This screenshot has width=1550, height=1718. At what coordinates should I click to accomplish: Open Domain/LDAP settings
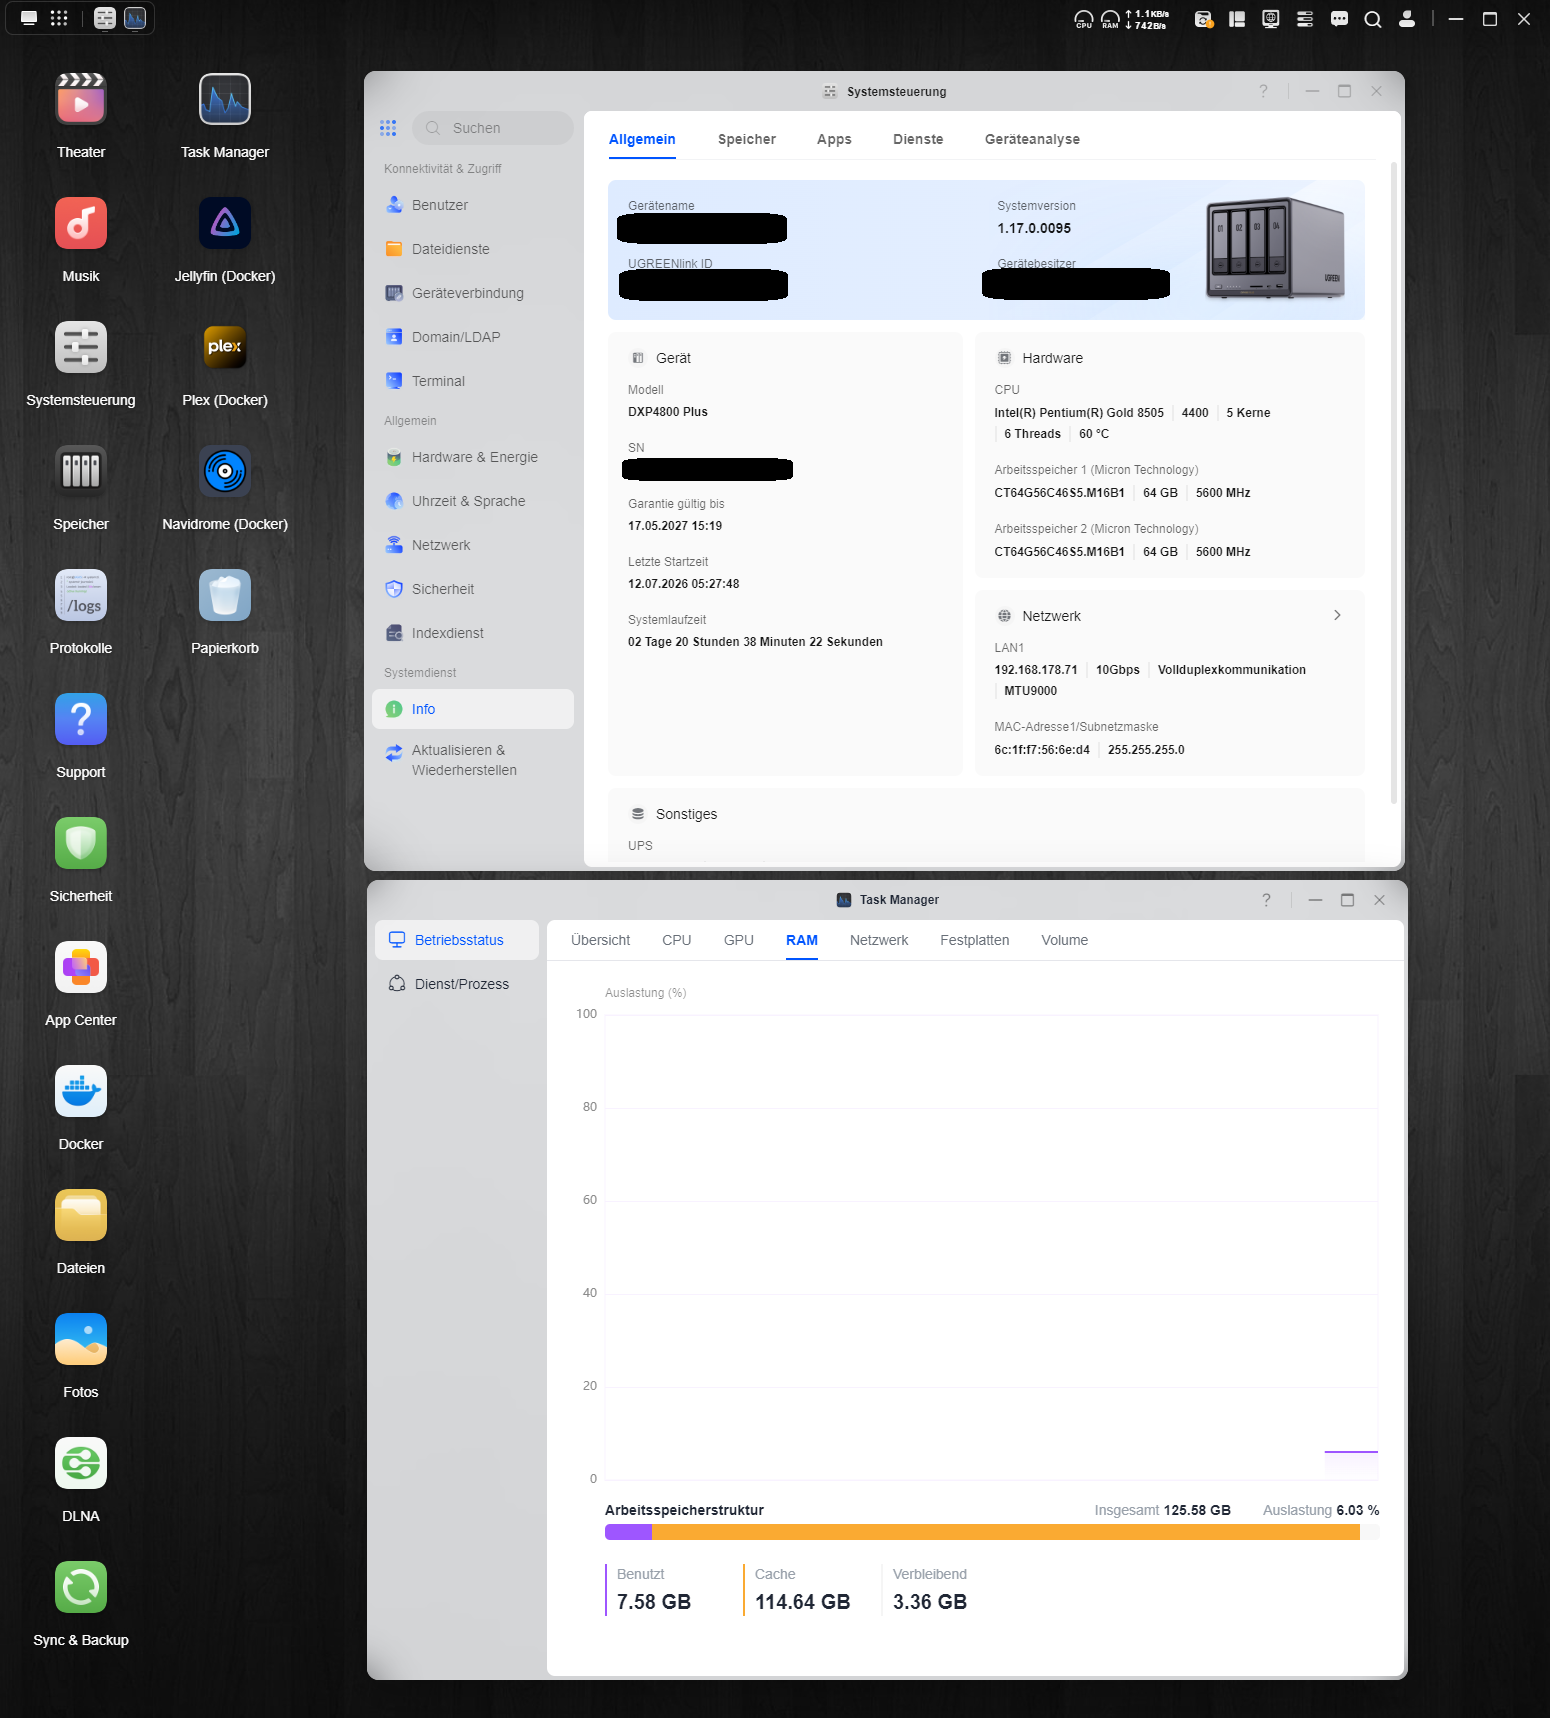tap(473, 337)
